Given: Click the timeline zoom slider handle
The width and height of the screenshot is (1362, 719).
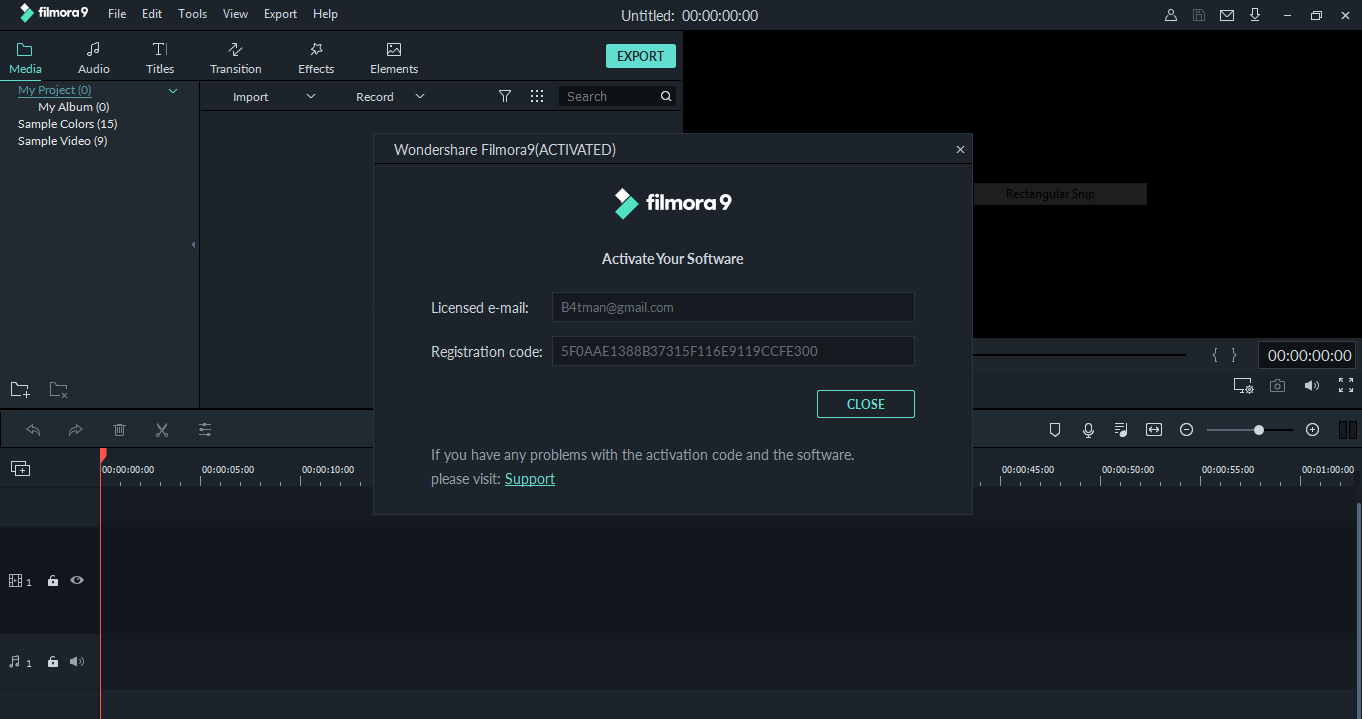Looking at the screenshot, I should 1259,430.
